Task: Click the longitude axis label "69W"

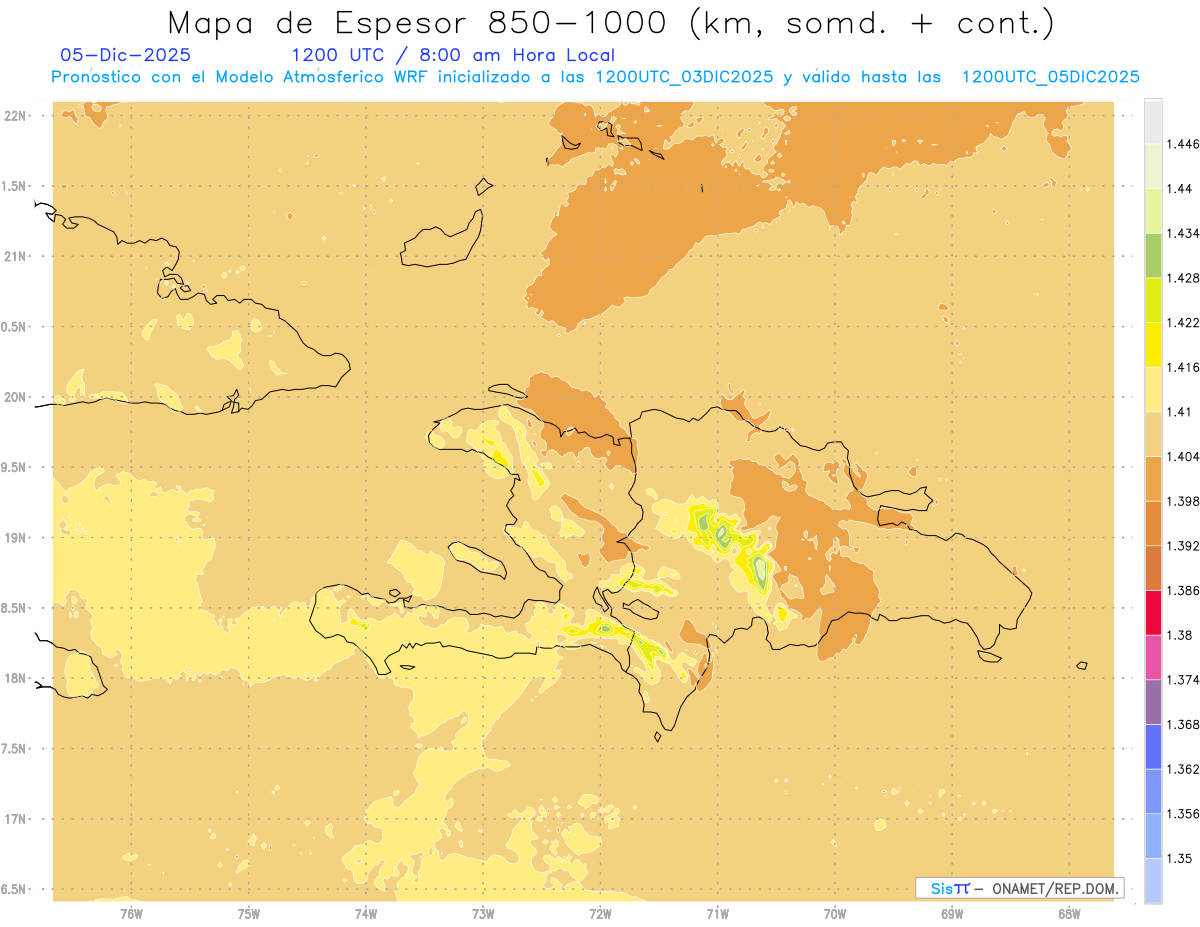Action: click(x=952, y=913)
